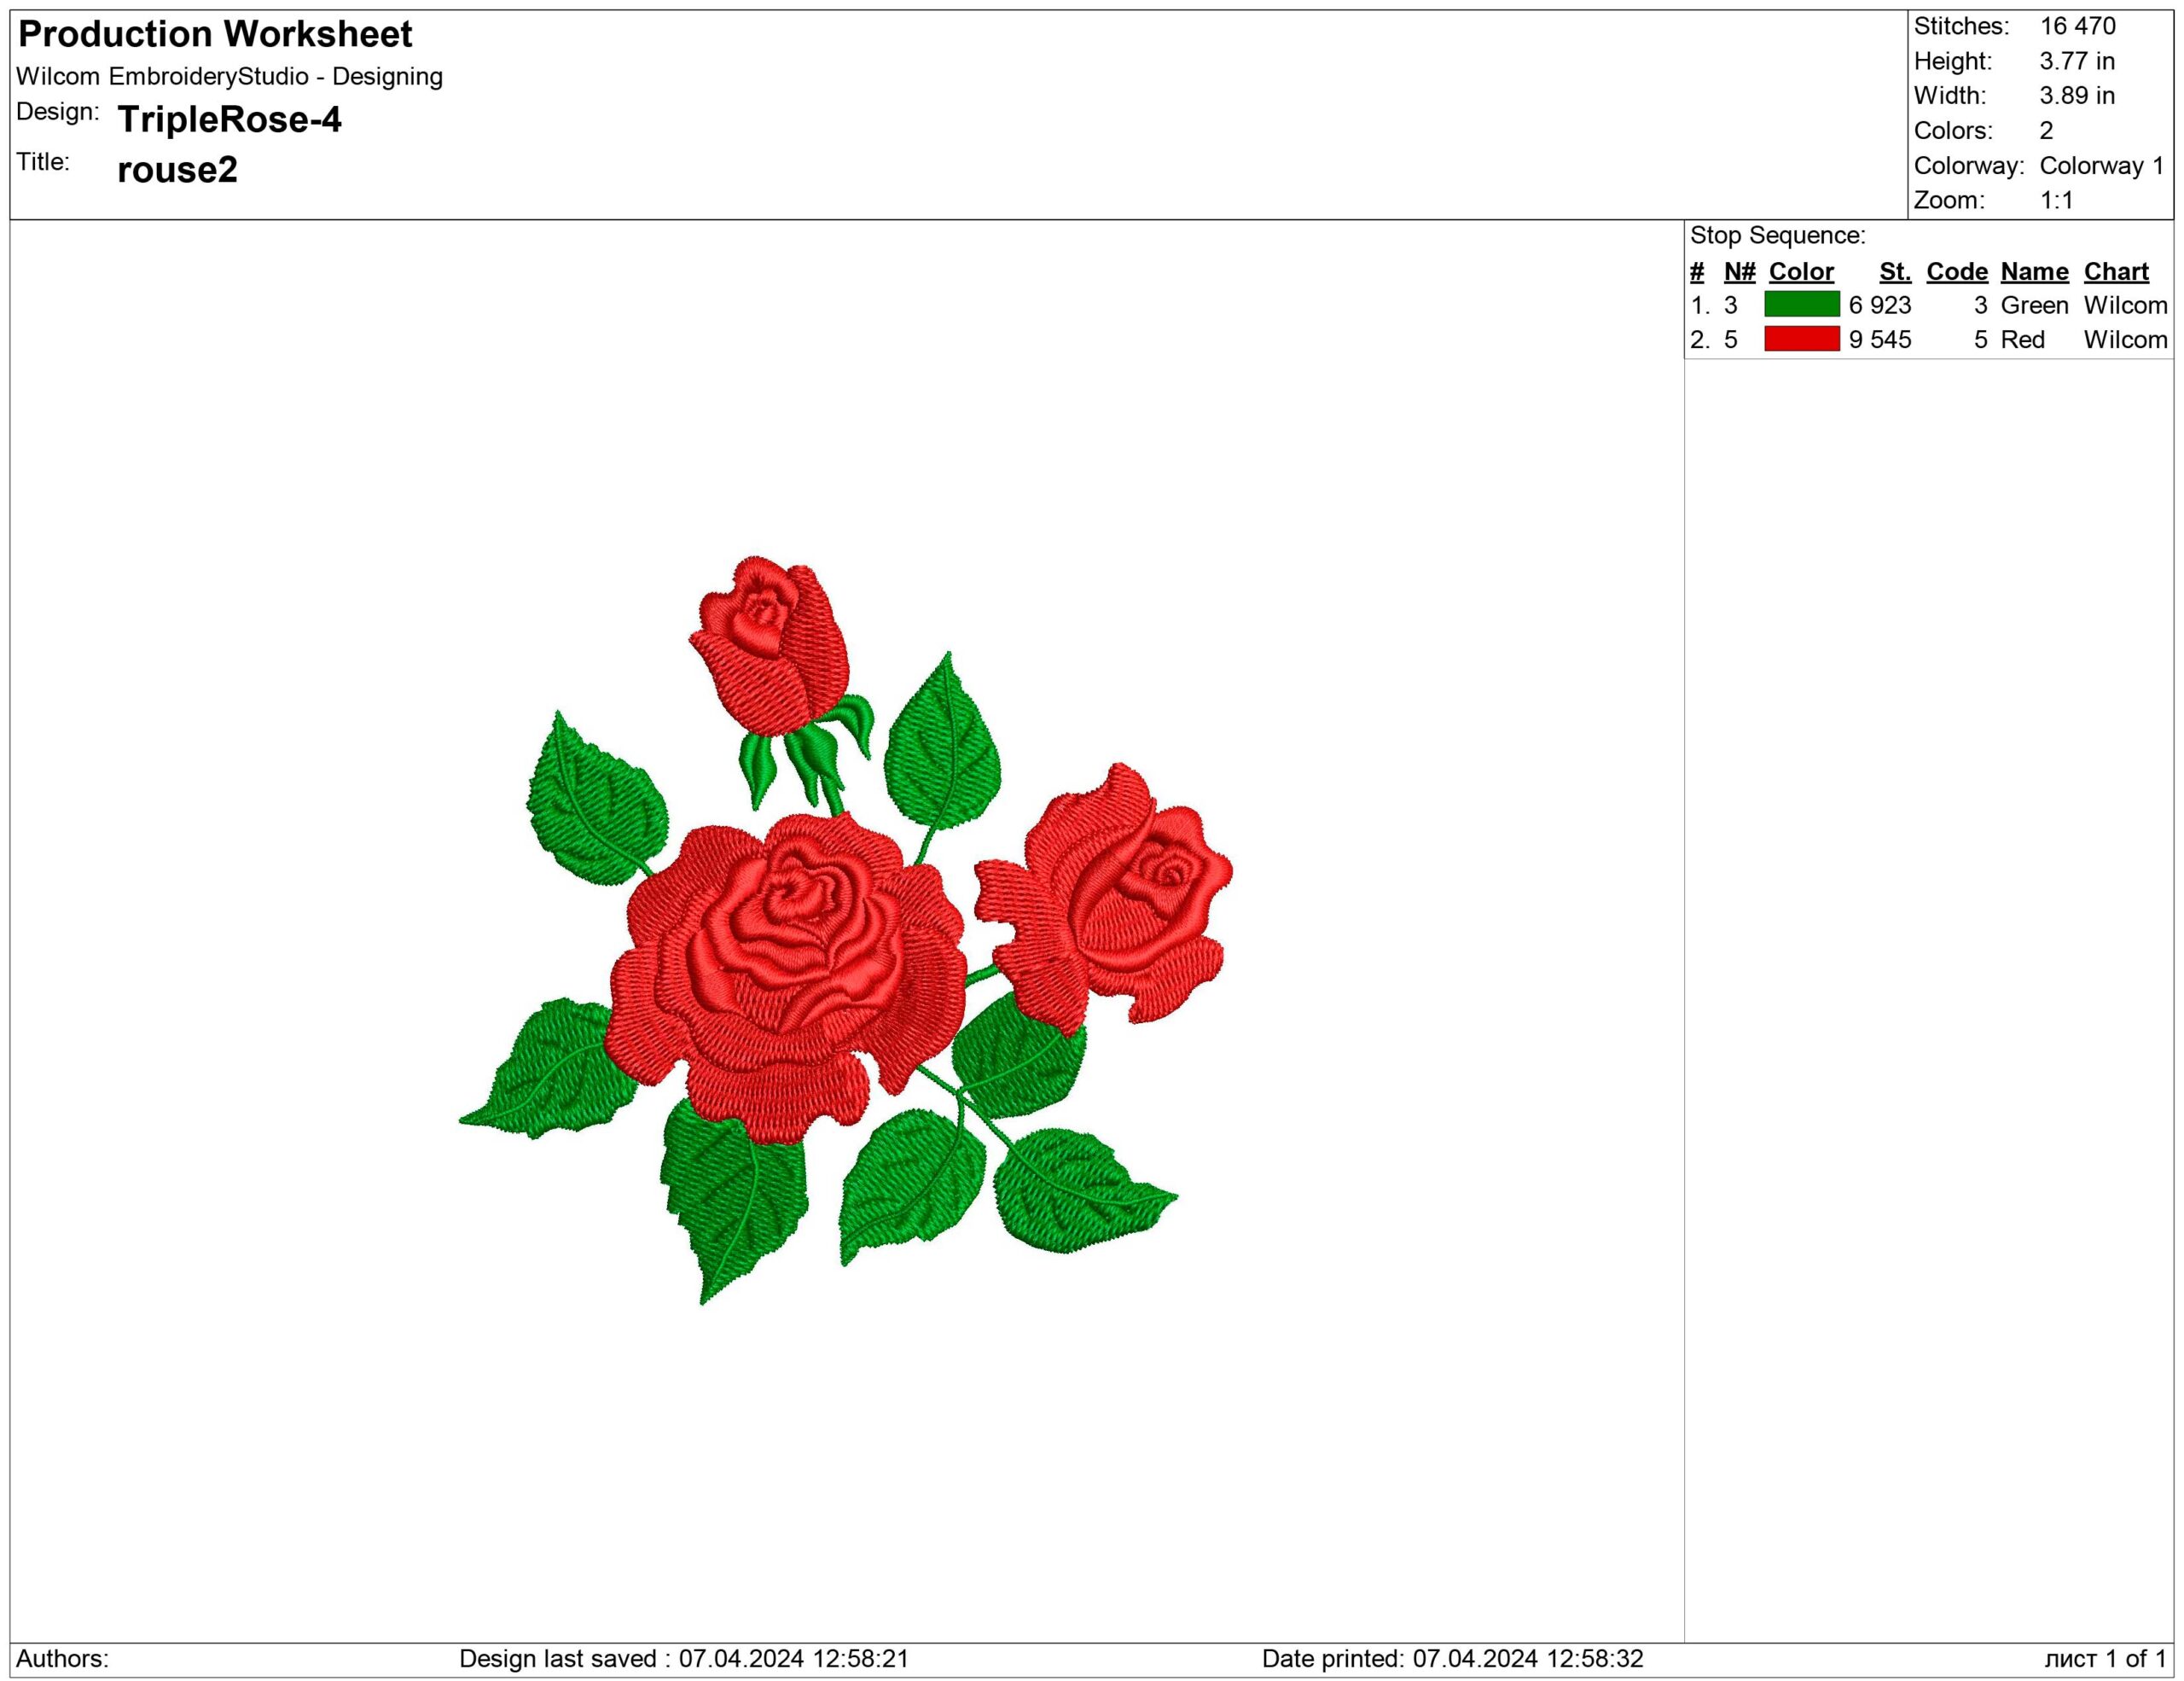Click the Name column header
2184x1681 pixels.
pyautogui.click(x=2033, y=271)
